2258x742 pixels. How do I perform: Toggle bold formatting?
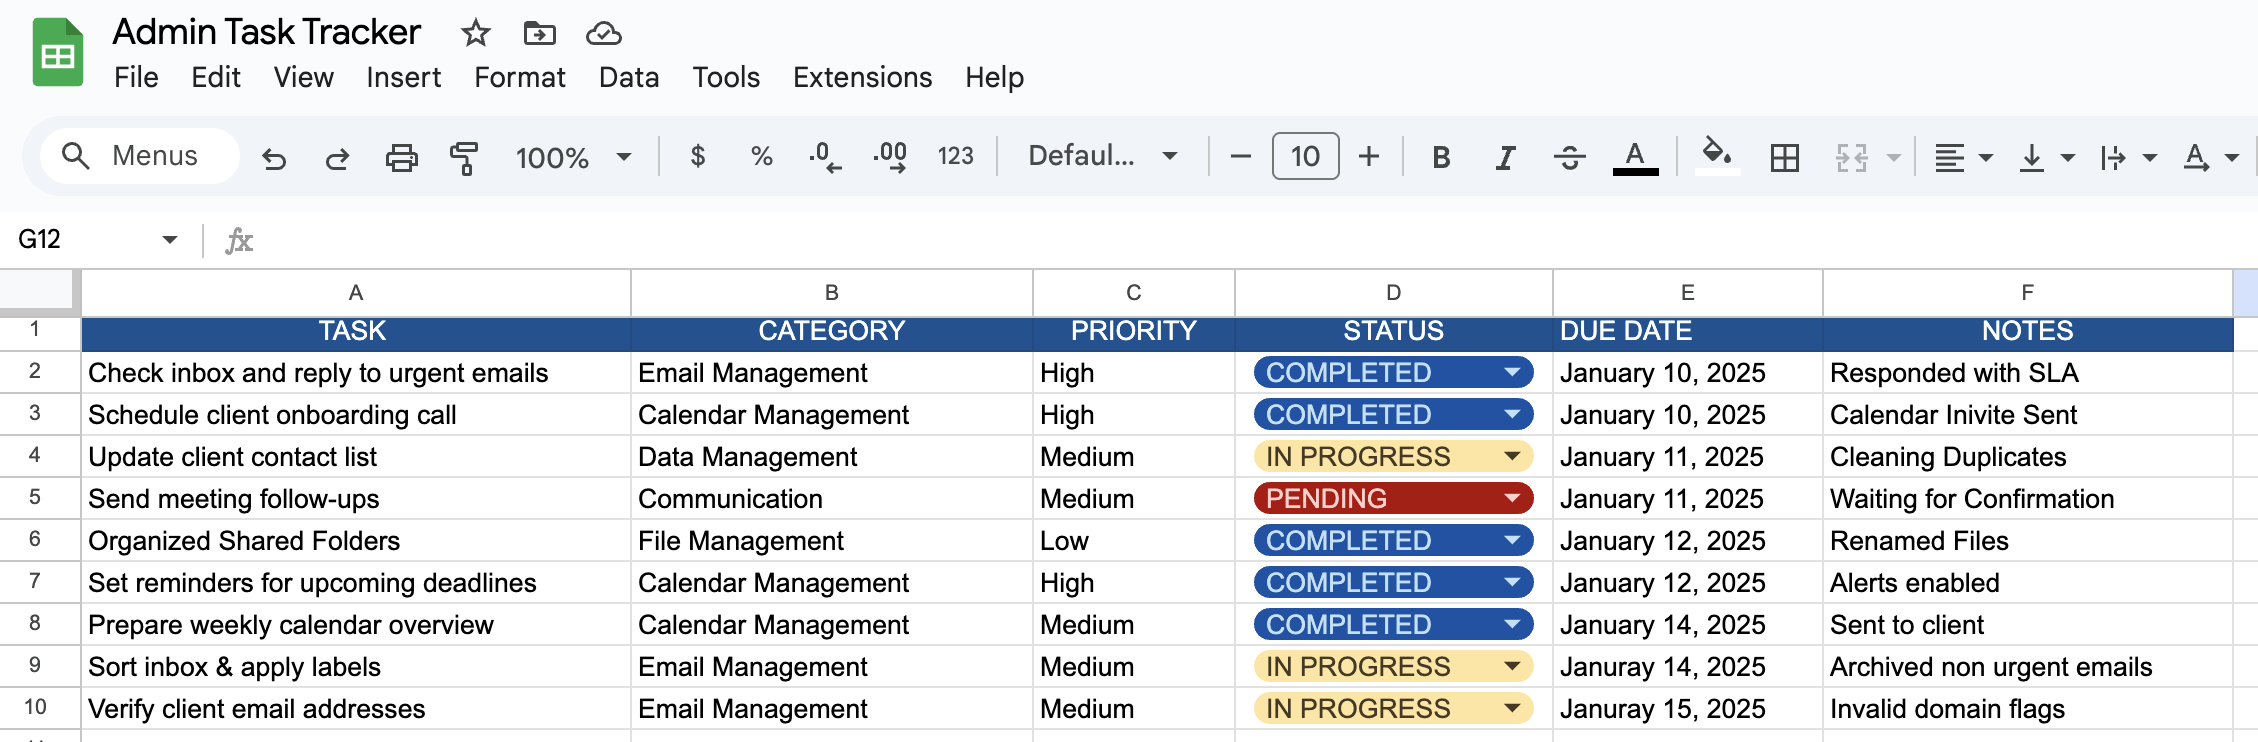coord(1440,157)
